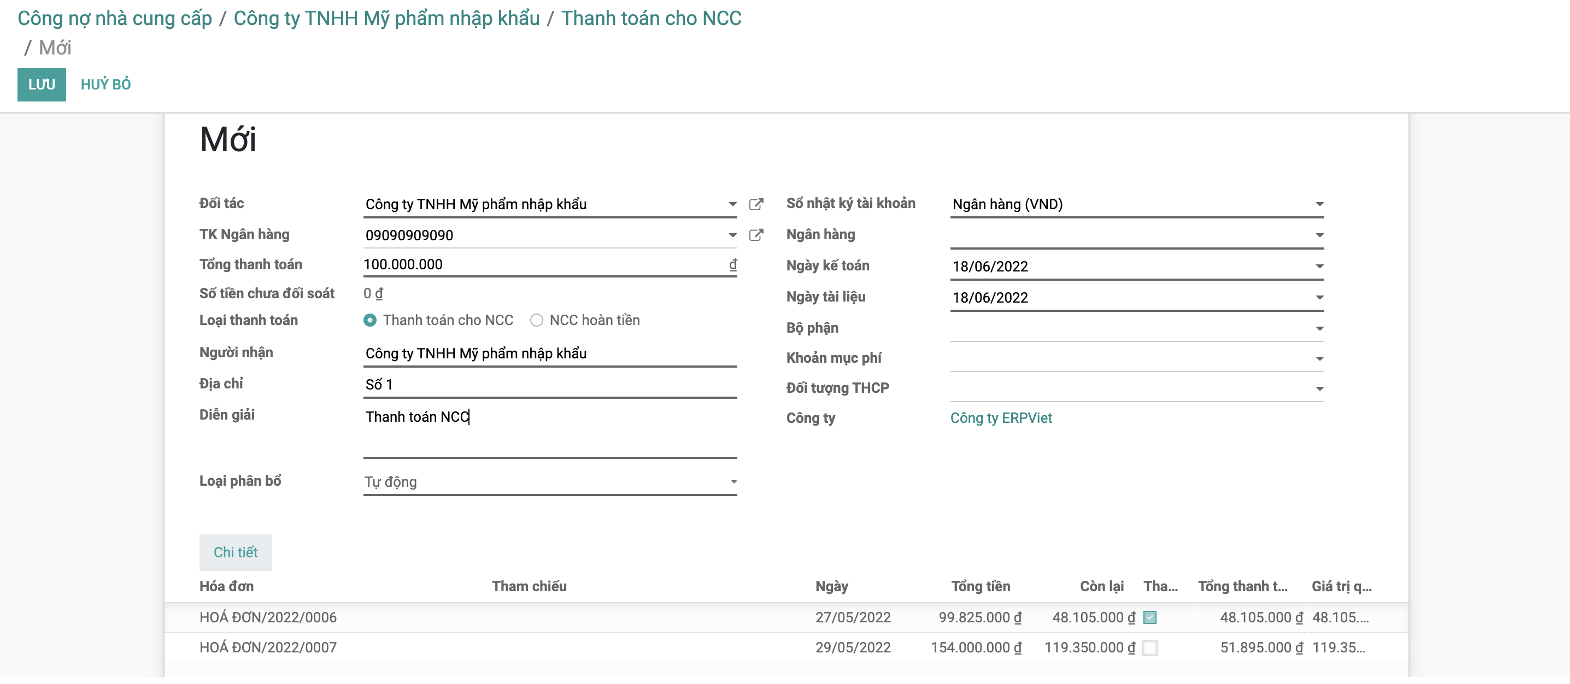1570x684 pixels.
Task: Open the Ngày kế toán date dropdown
Action: click(x=1319, y=266)
